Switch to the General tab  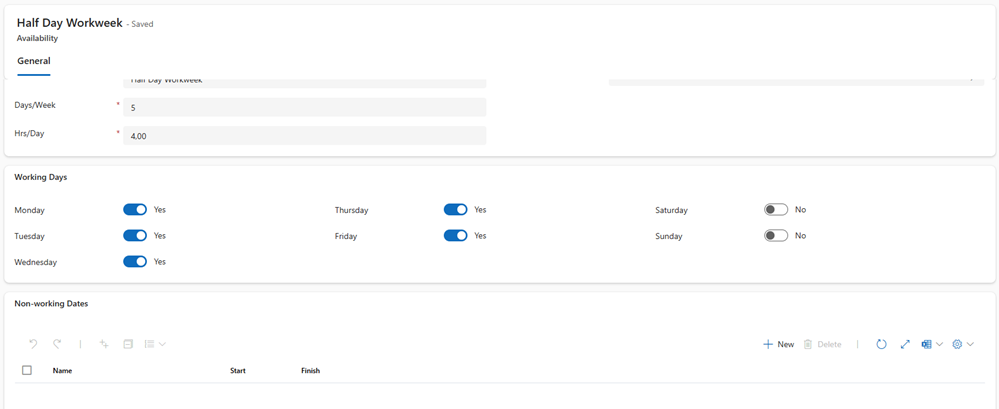coord(34,61)
